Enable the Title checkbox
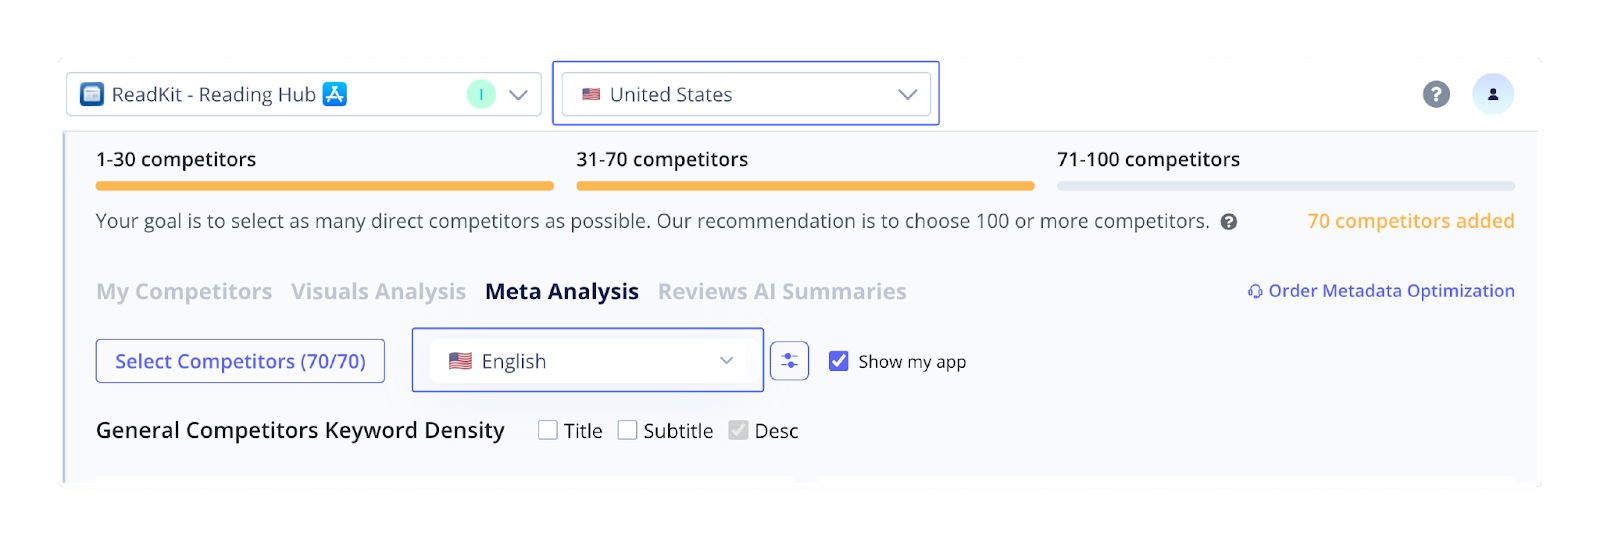The width and height of the screenshot is (1600, 546). click(x=548, y=430)
